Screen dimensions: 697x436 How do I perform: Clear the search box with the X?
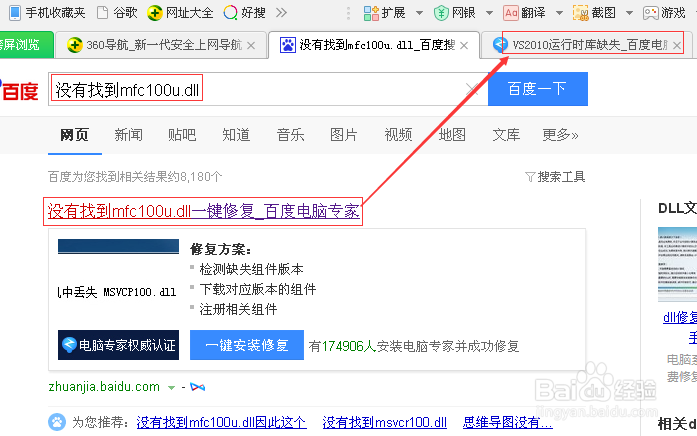click(471, 89)
